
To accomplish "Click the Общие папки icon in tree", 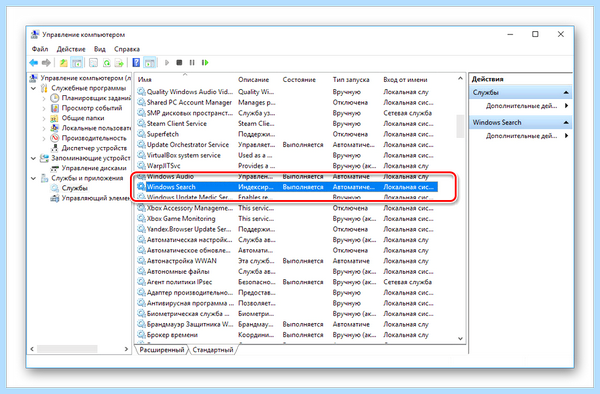I will tap(55, 118).
